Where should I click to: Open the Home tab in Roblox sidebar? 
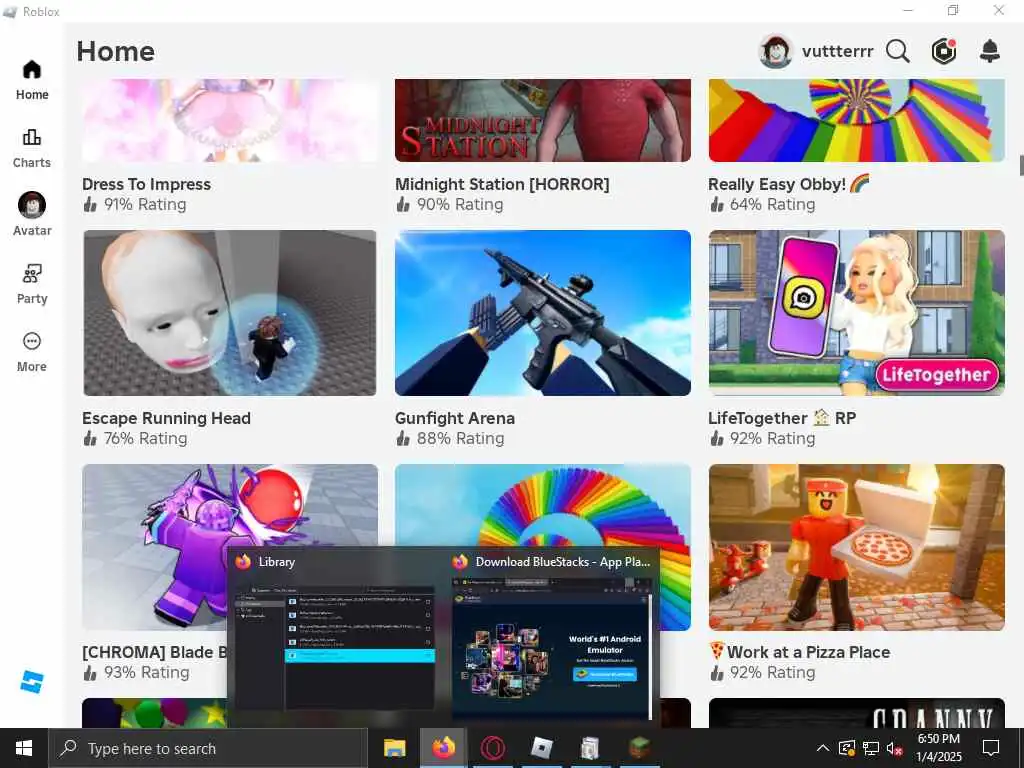tap(32, 81)
